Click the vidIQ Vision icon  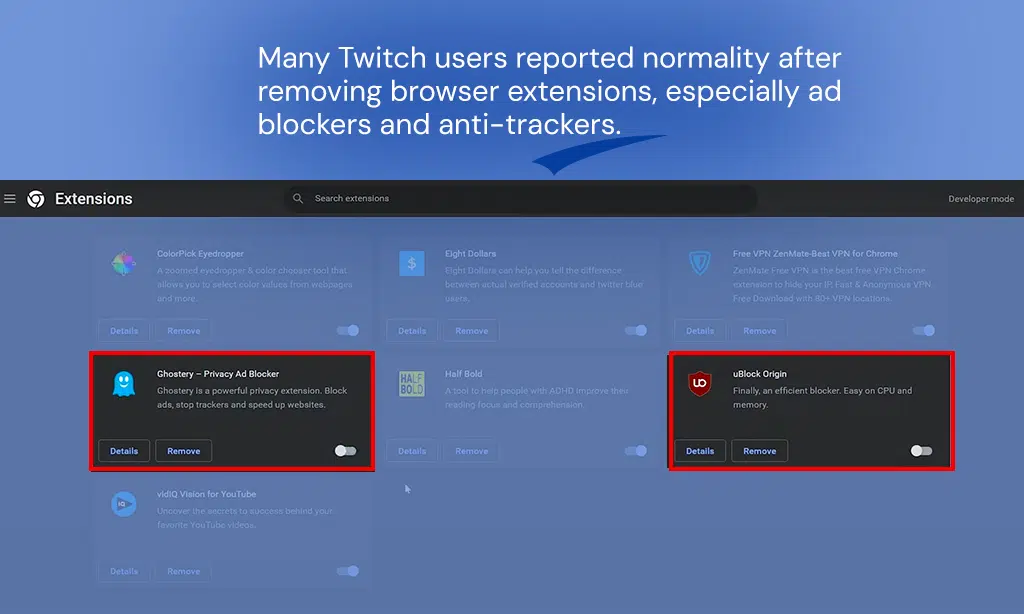coord(123,504)
